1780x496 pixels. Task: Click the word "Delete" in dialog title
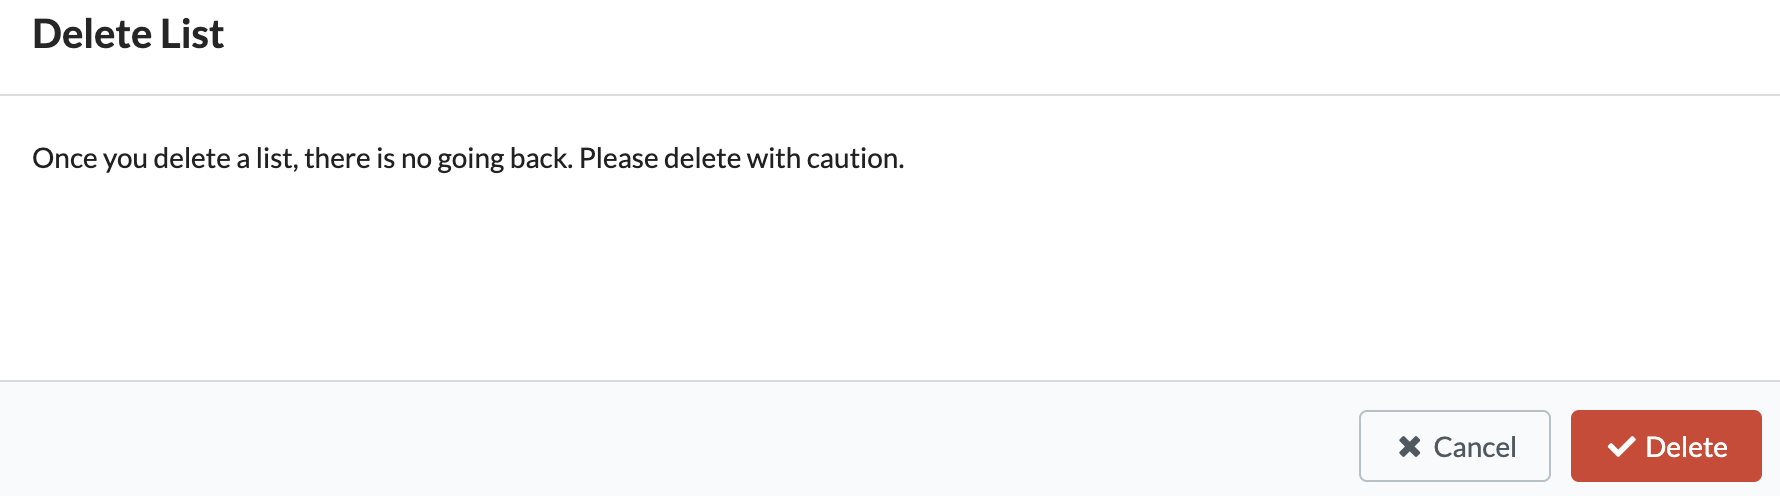93,34
